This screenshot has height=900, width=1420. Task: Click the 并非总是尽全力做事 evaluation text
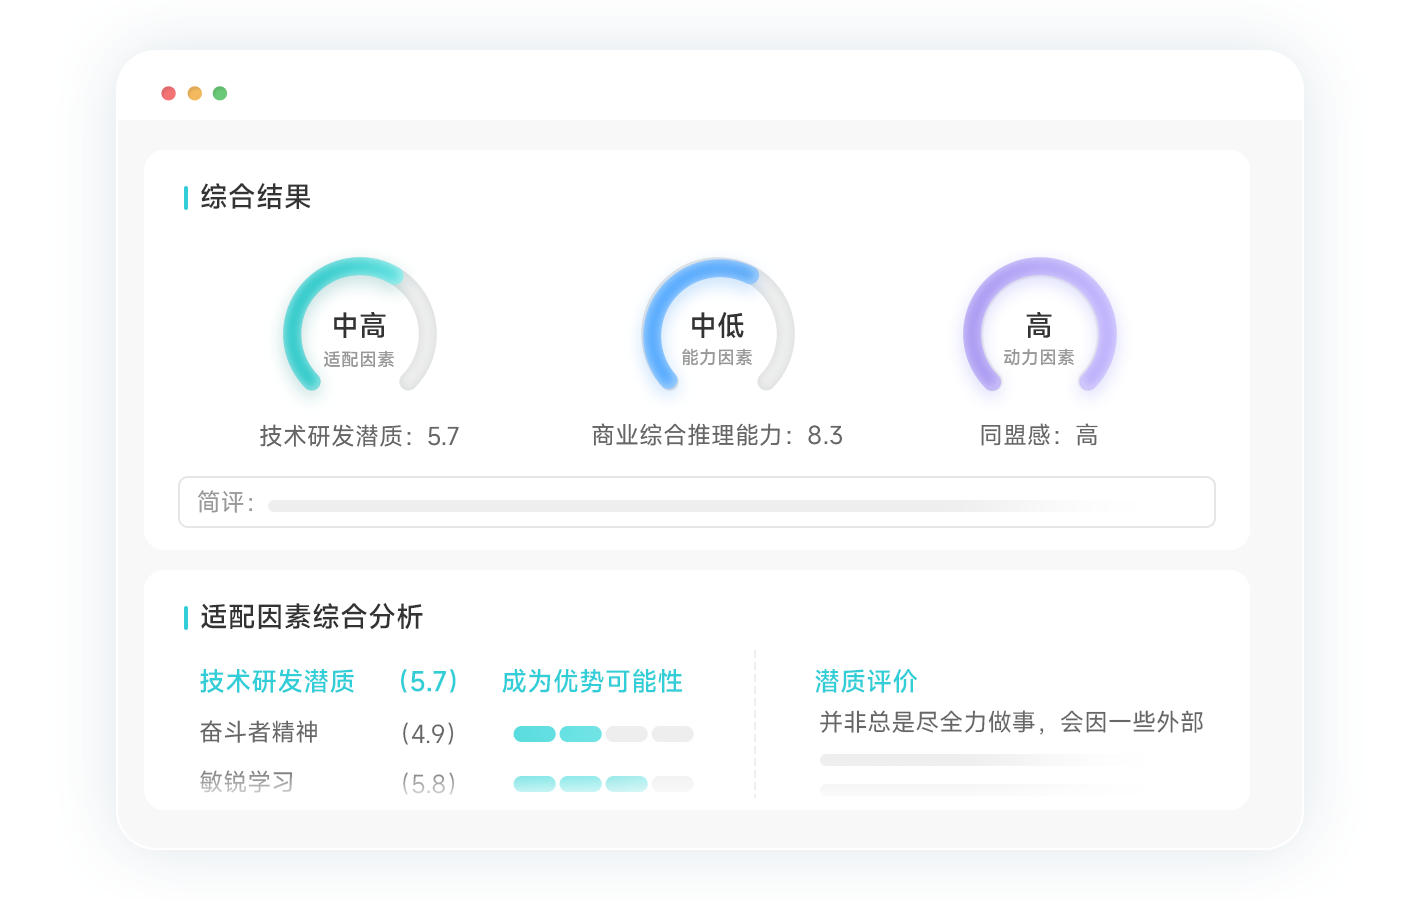coord(1011,722)
